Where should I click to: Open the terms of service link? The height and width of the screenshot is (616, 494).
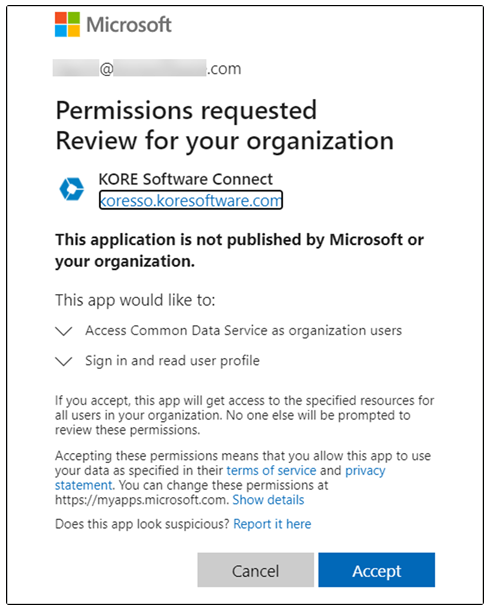click(271, 470)
